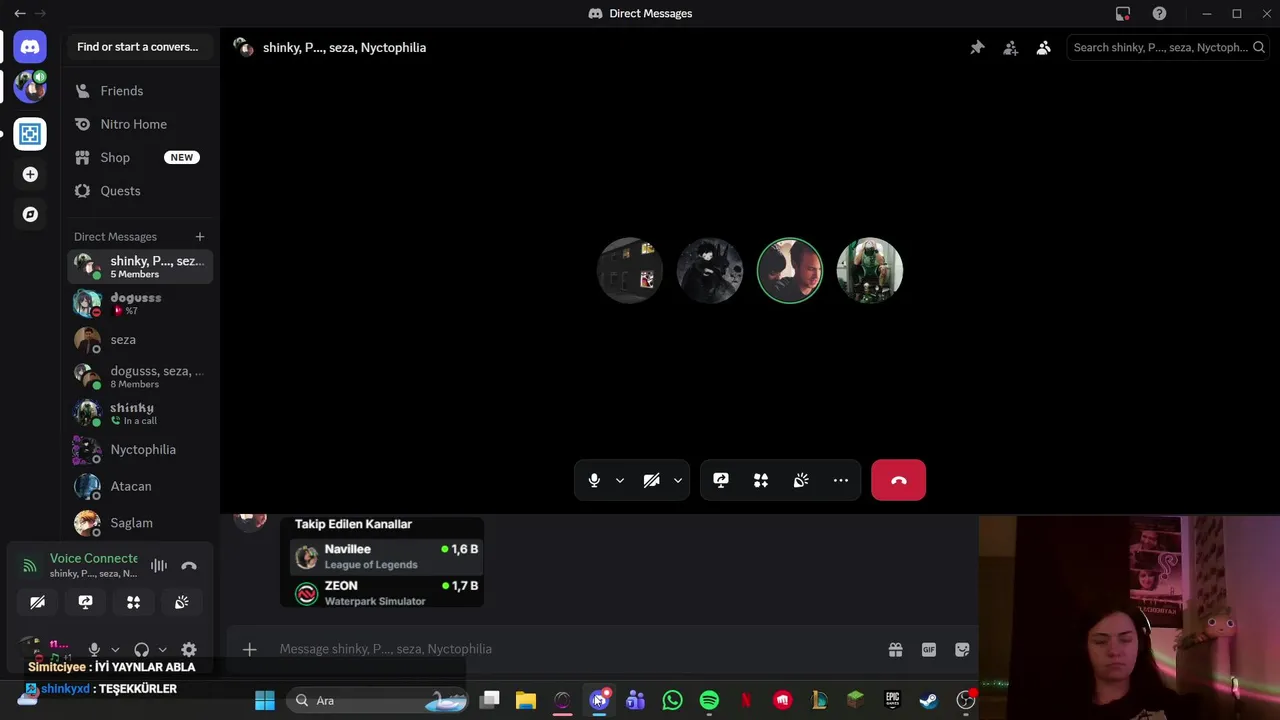Image resolution: width=1280 pixels, height=720 pixels.
Task: Expand microphone options arrow in call
Action: pyautogui.click(x=620, y=480)
